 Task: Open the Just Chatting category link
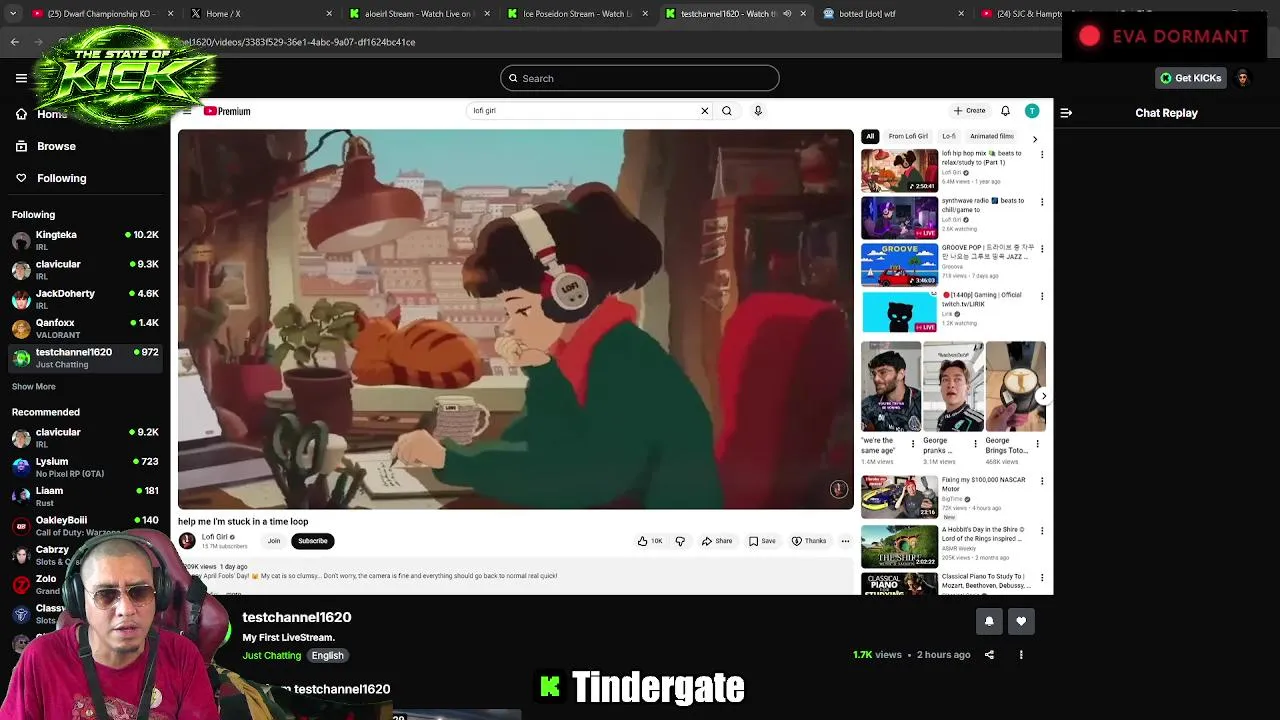(x=271, y=656)
